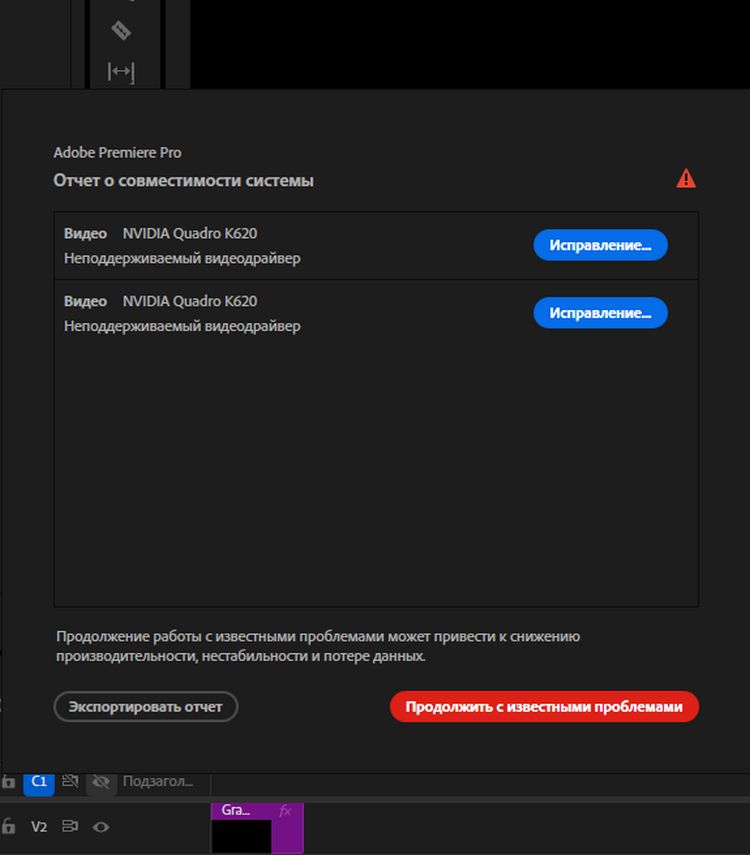750x855 pixels.
Task: Toggle the C1 caption track target
Action: click(x=39, y=782)
